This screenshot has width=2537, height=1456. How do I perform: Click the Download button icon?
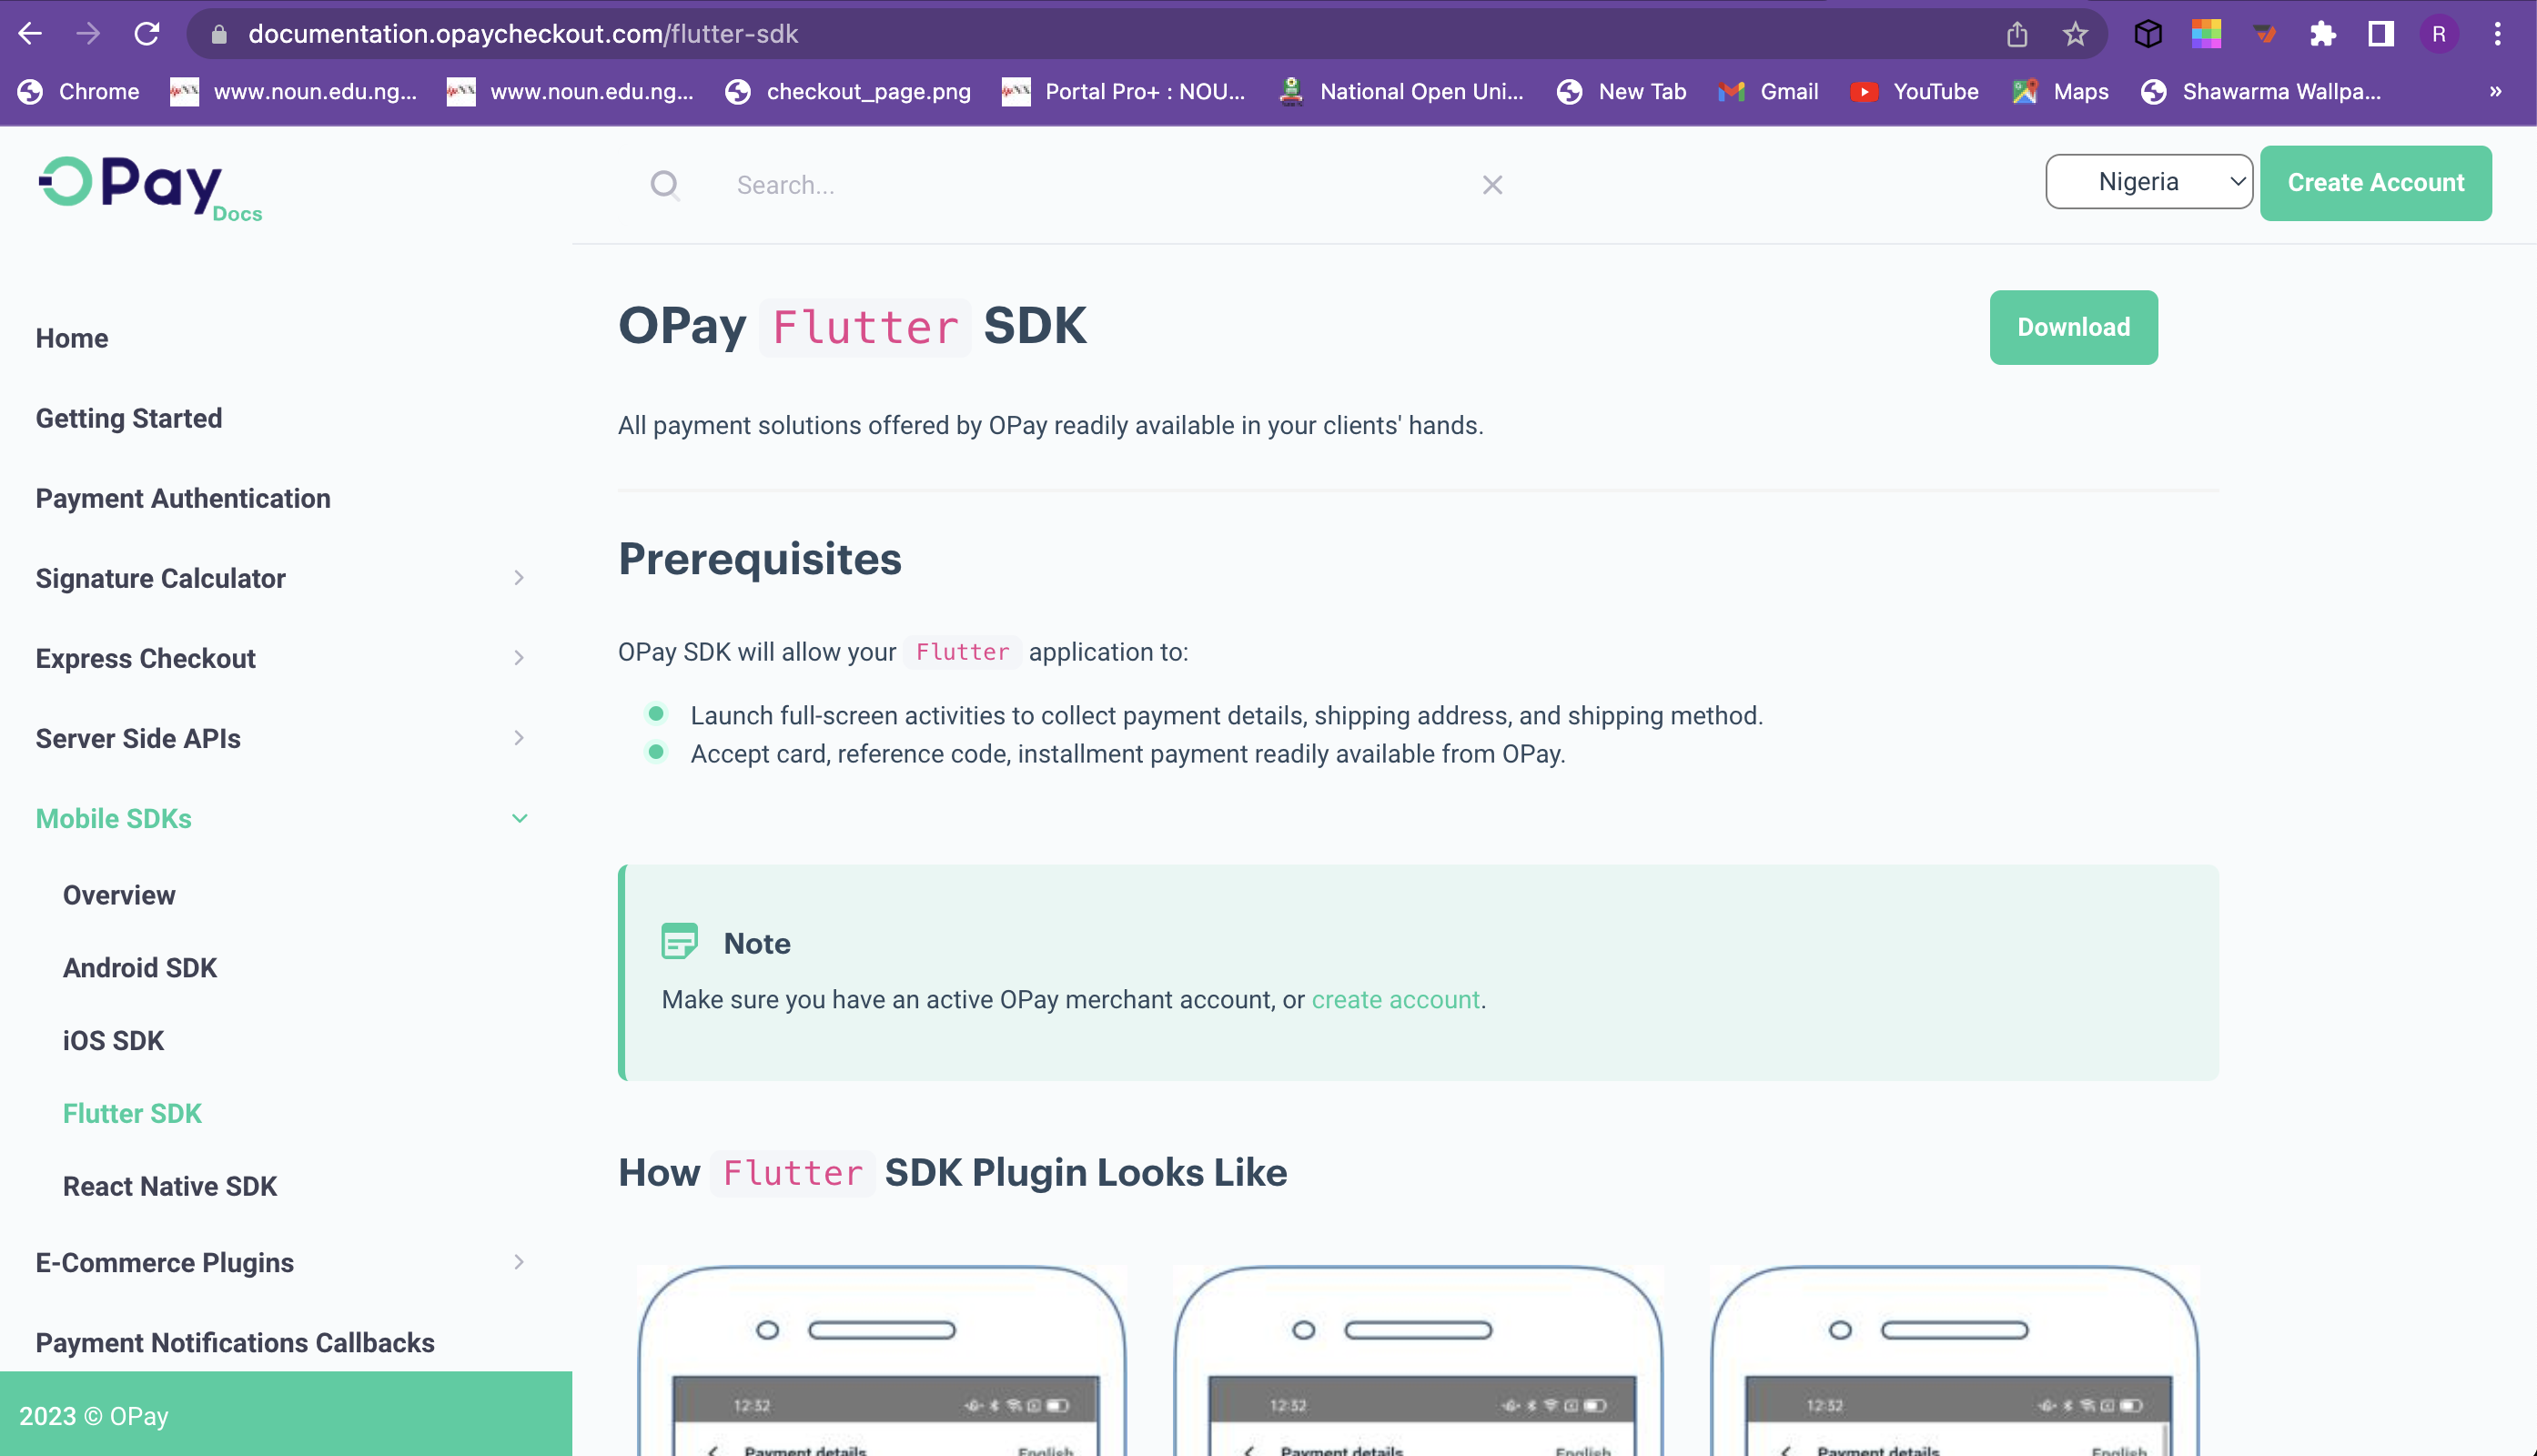2074,328
